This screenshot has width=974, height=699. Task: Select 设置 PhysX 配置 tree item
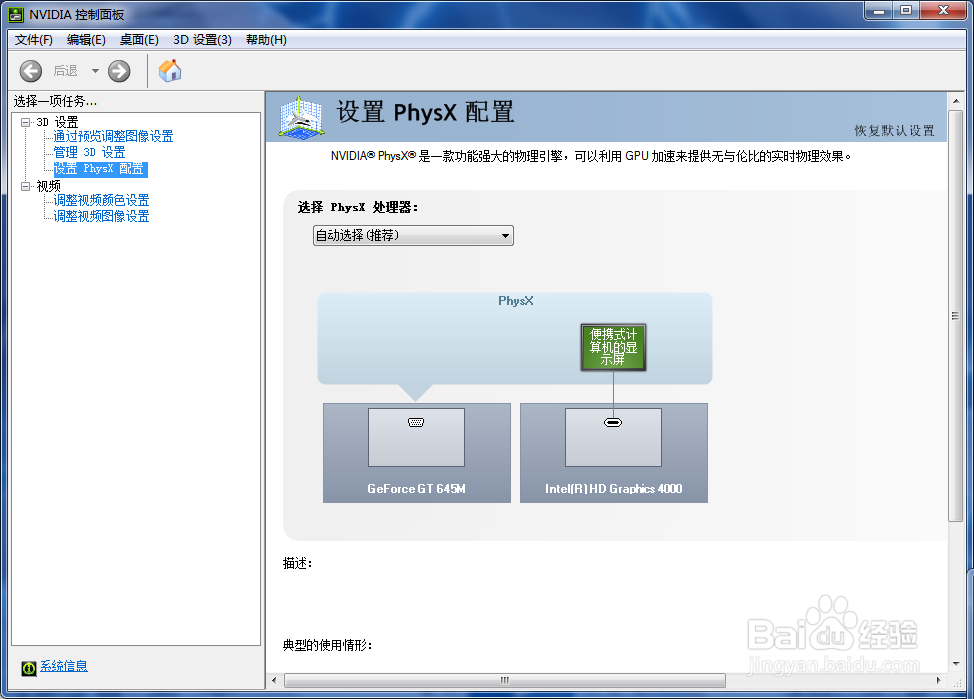pos(100,169)
